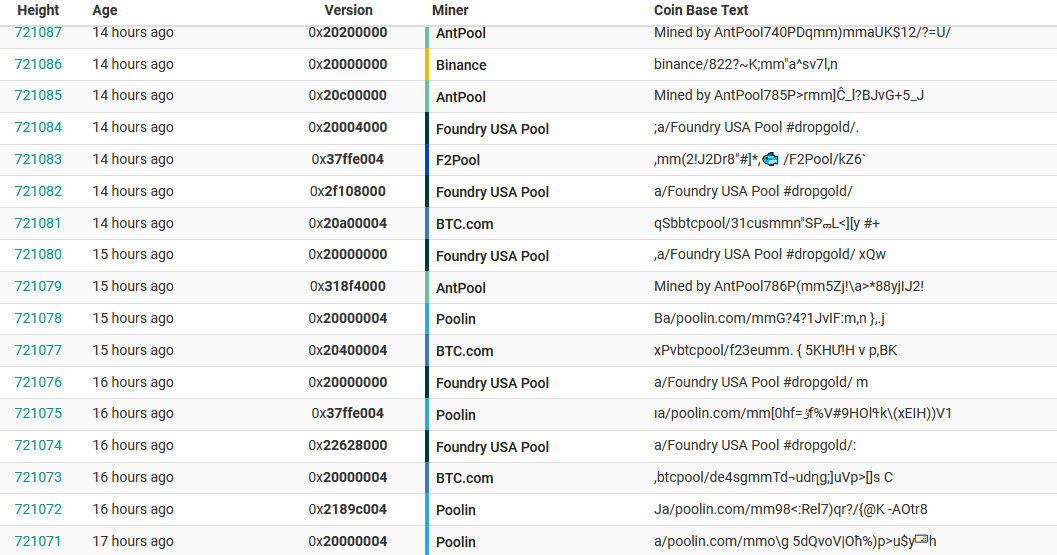Select the fish emoji in F2Pool coinbase text
The width and height of the screenshot is (1057, 555).
[x=771, y=160]
